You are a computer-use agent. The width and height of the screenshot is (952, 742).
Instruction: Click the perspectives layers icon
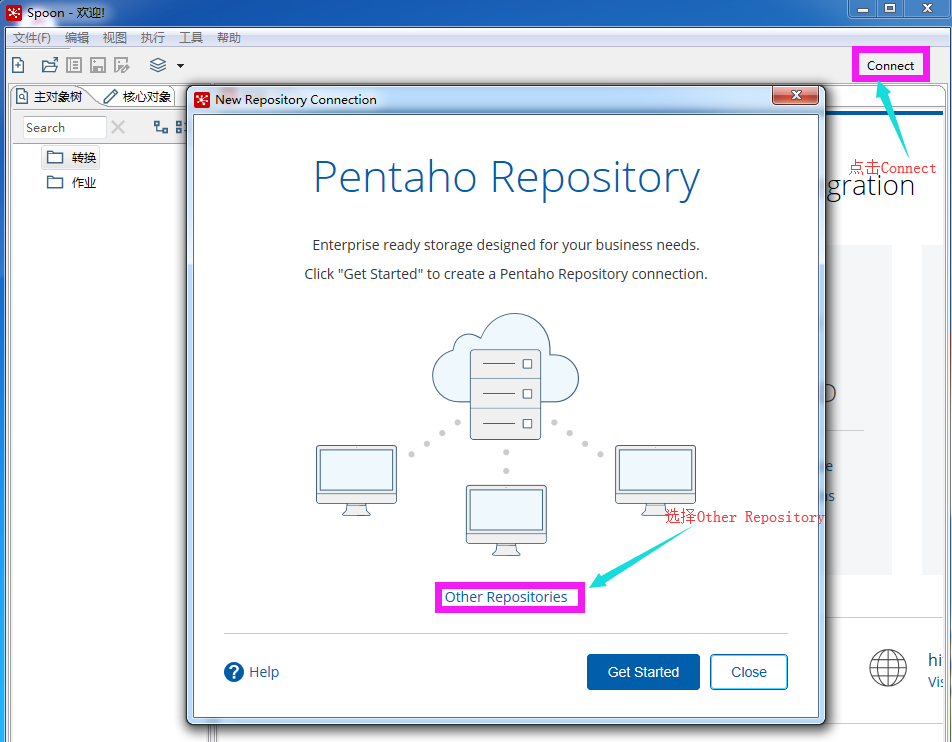tap(158, 65)
